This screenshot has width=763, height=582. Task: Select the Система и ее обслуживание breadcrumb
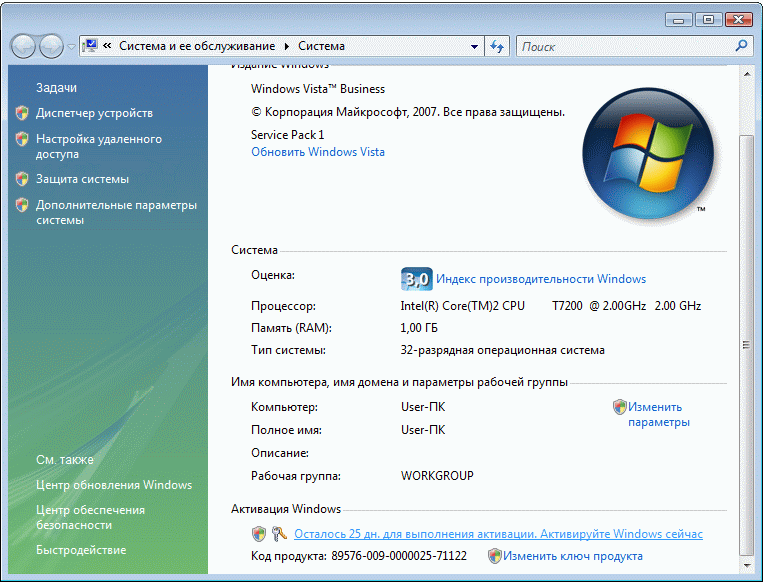(x=198, y=46)
